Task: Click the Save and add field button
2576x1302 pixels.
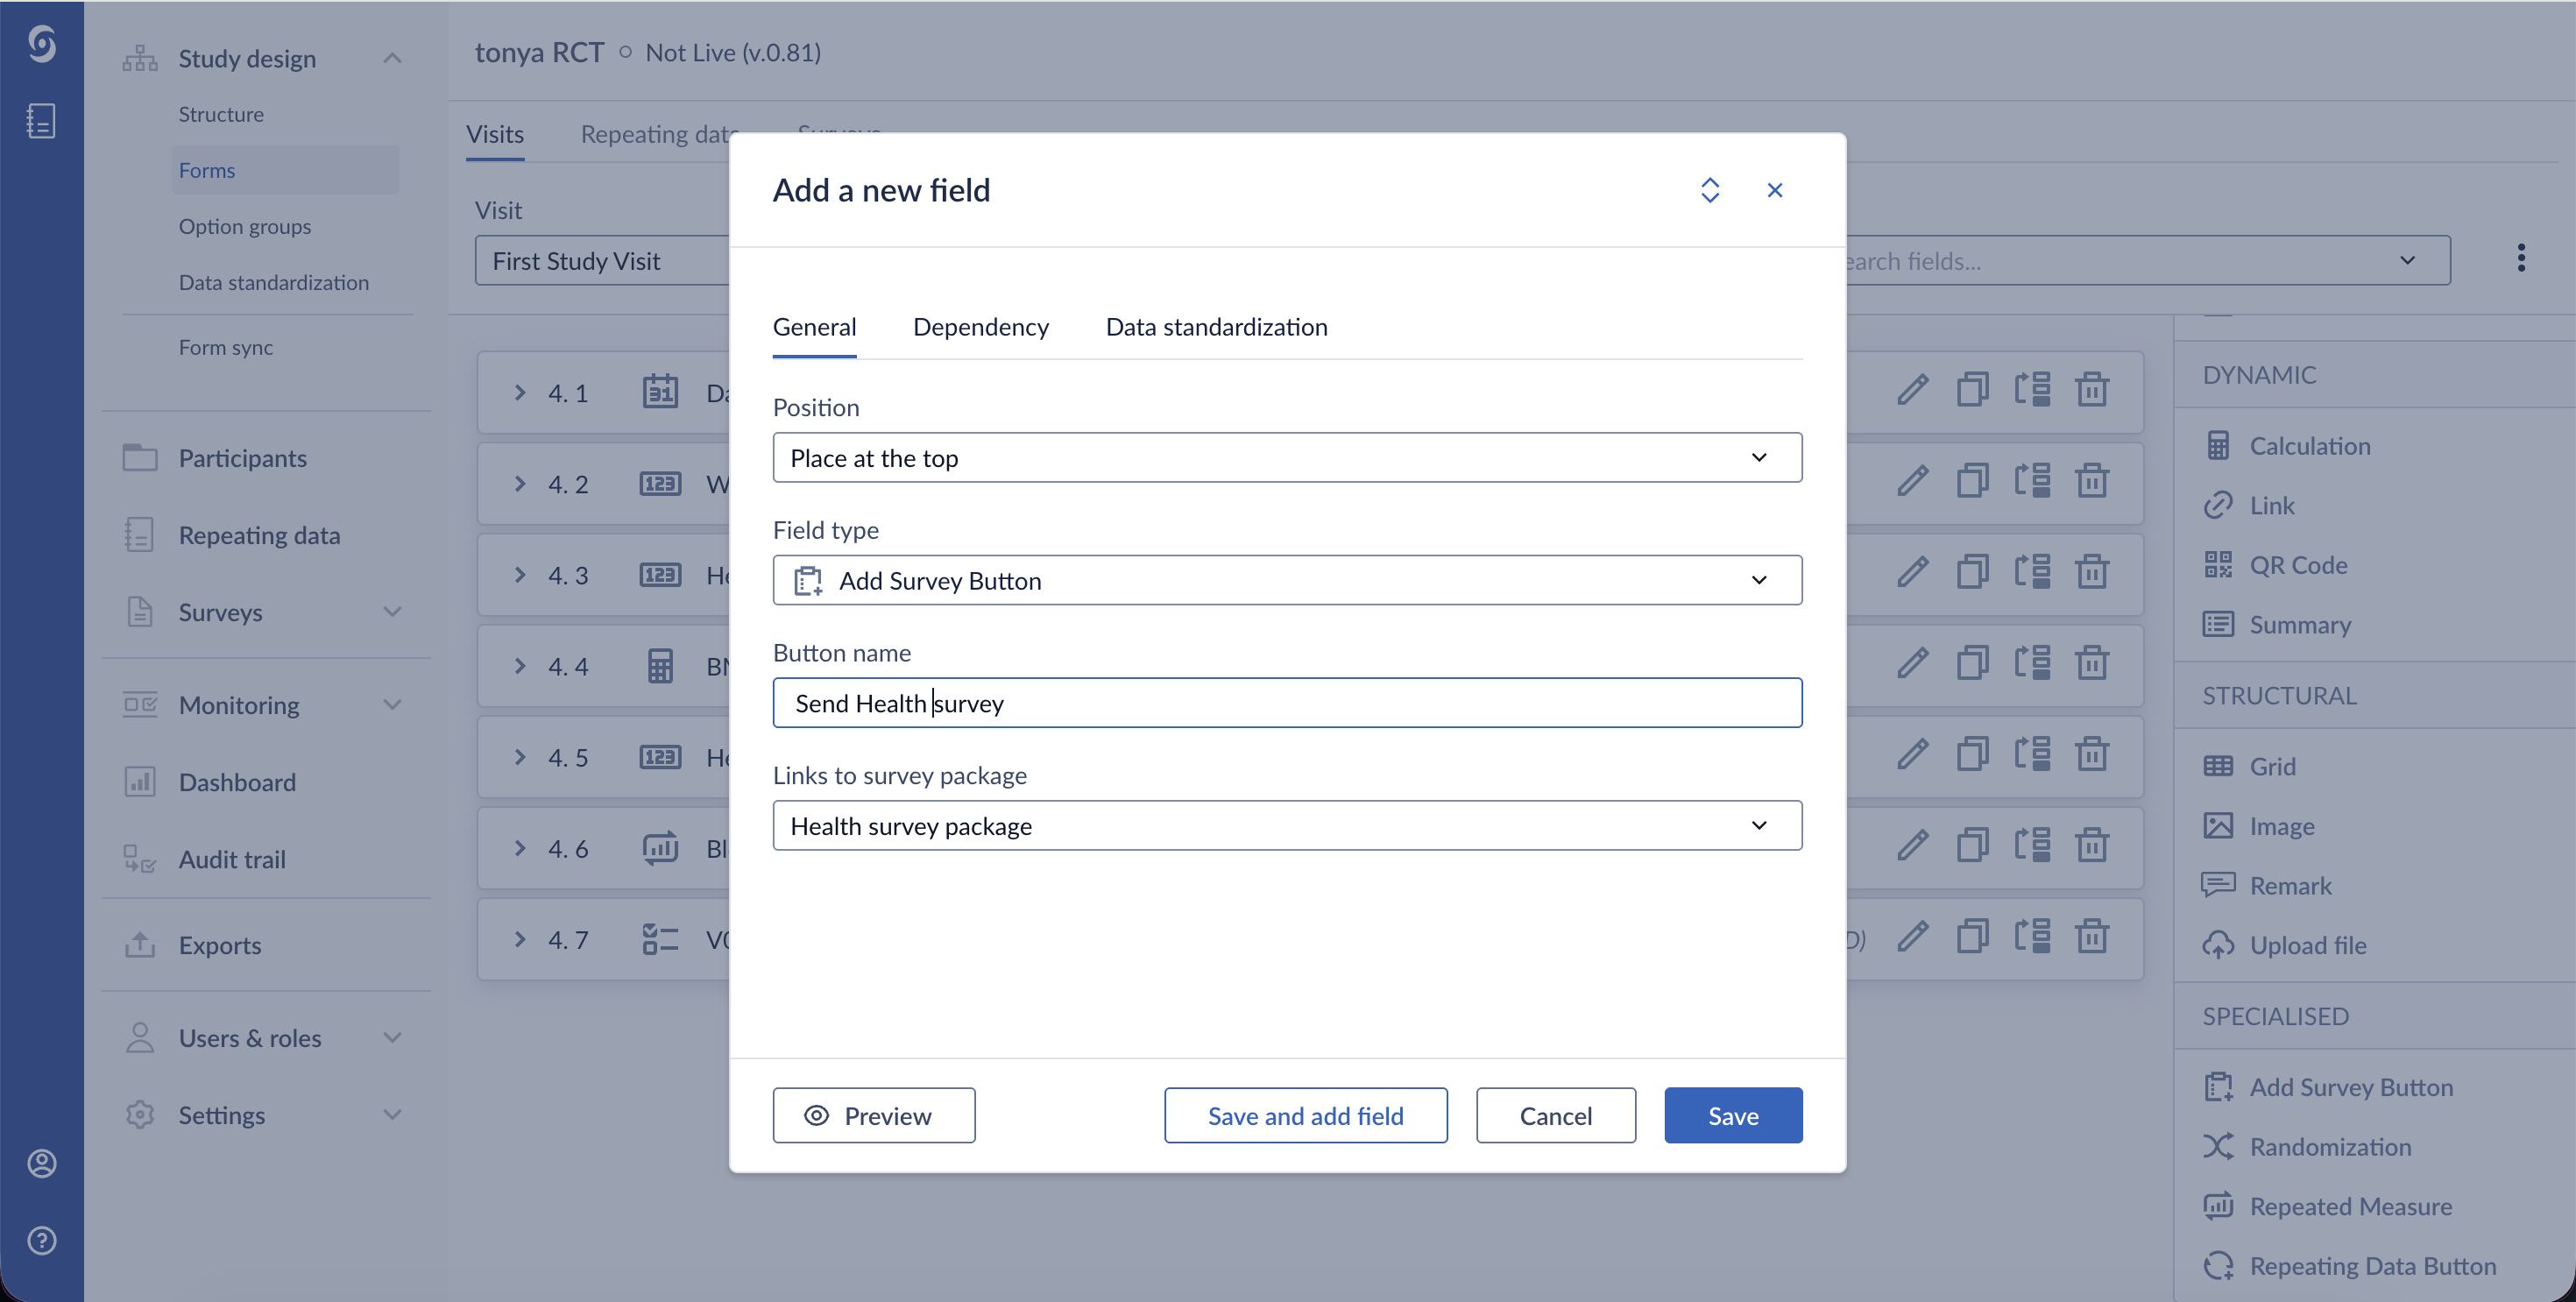Action: pos(1305,1115)
